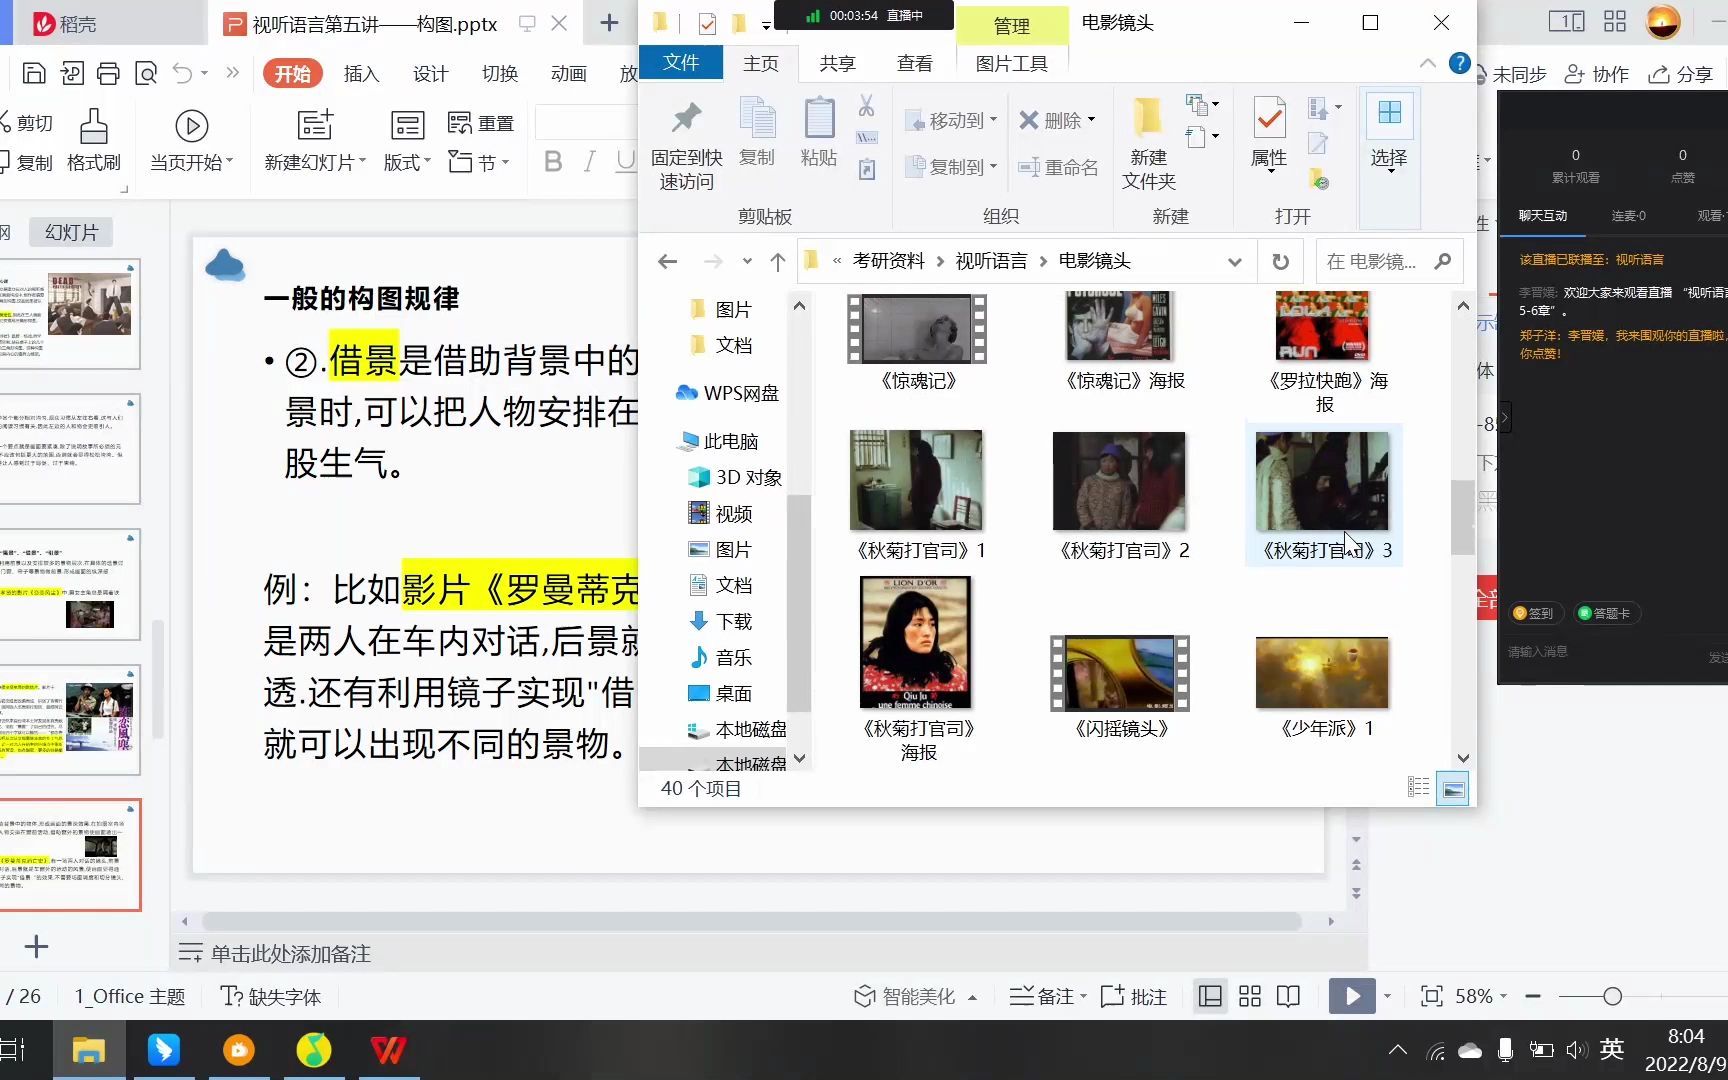This screenshot has height=1080, width=1728.
Task: Open 删除 dropdown arrow in Explorer
Action: click(1091, 120)
